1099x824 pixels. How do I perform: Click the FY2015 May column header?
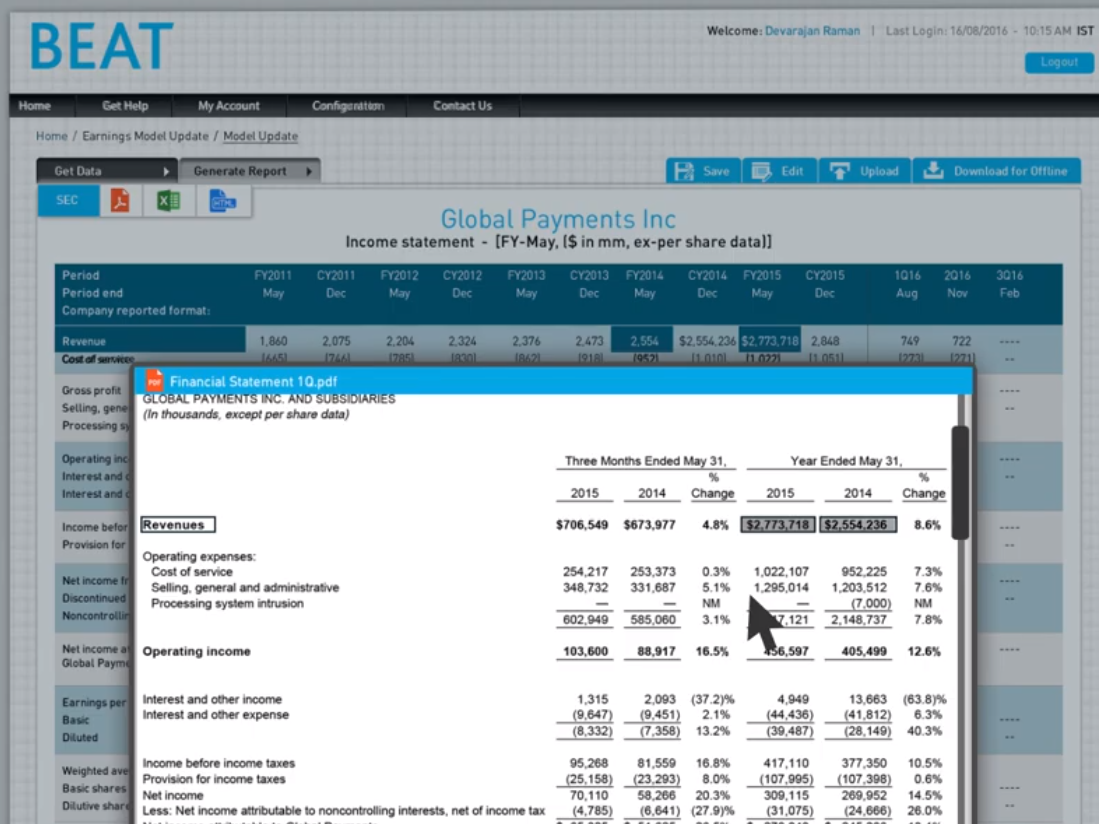coord(762,284)
